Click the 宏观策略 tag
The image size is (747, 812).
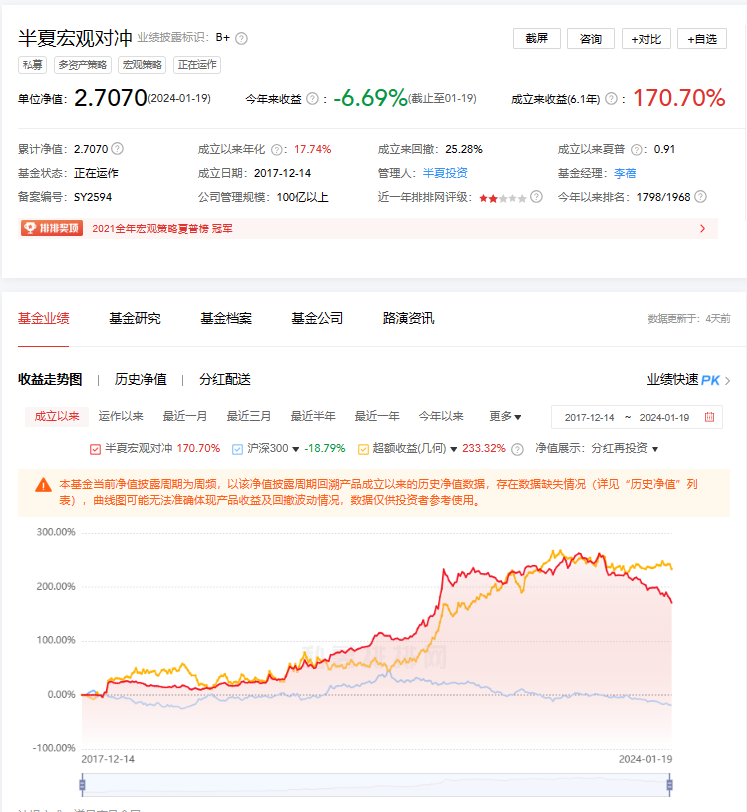pyautogui.click(x=142, y=65)
